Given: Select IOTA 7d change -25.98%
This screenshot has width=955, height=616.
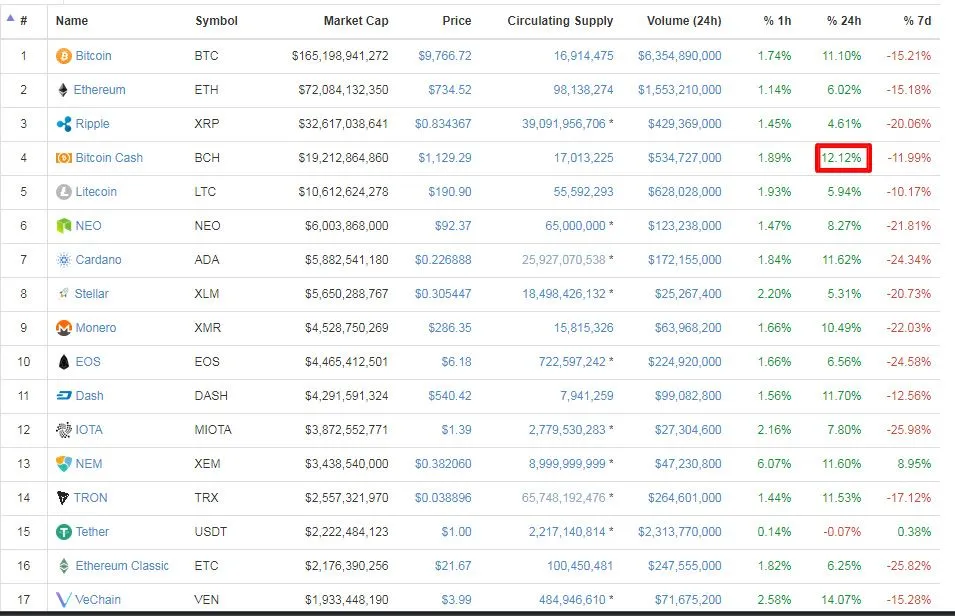Looking at the screenshot, I should coord(909,430).
